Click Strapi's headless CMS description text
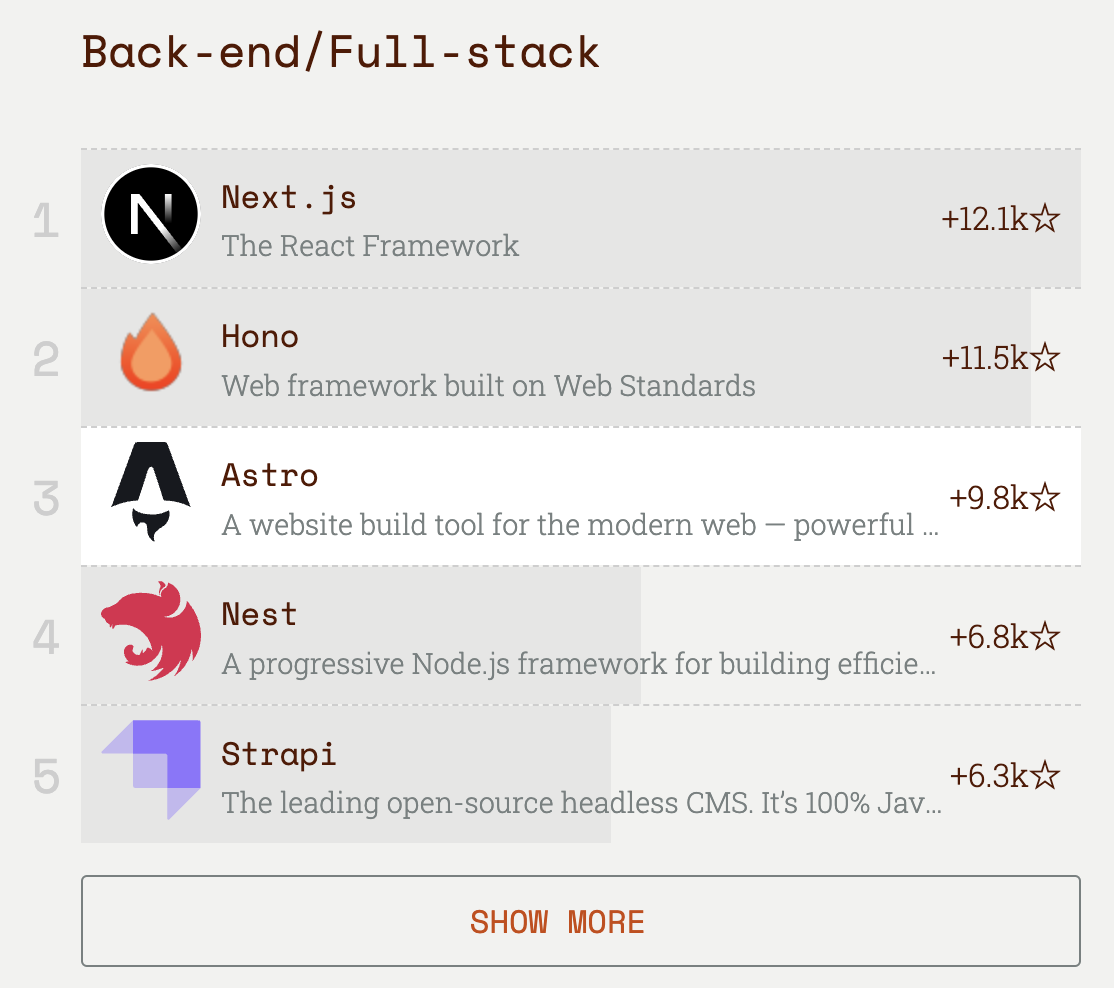 581,803
